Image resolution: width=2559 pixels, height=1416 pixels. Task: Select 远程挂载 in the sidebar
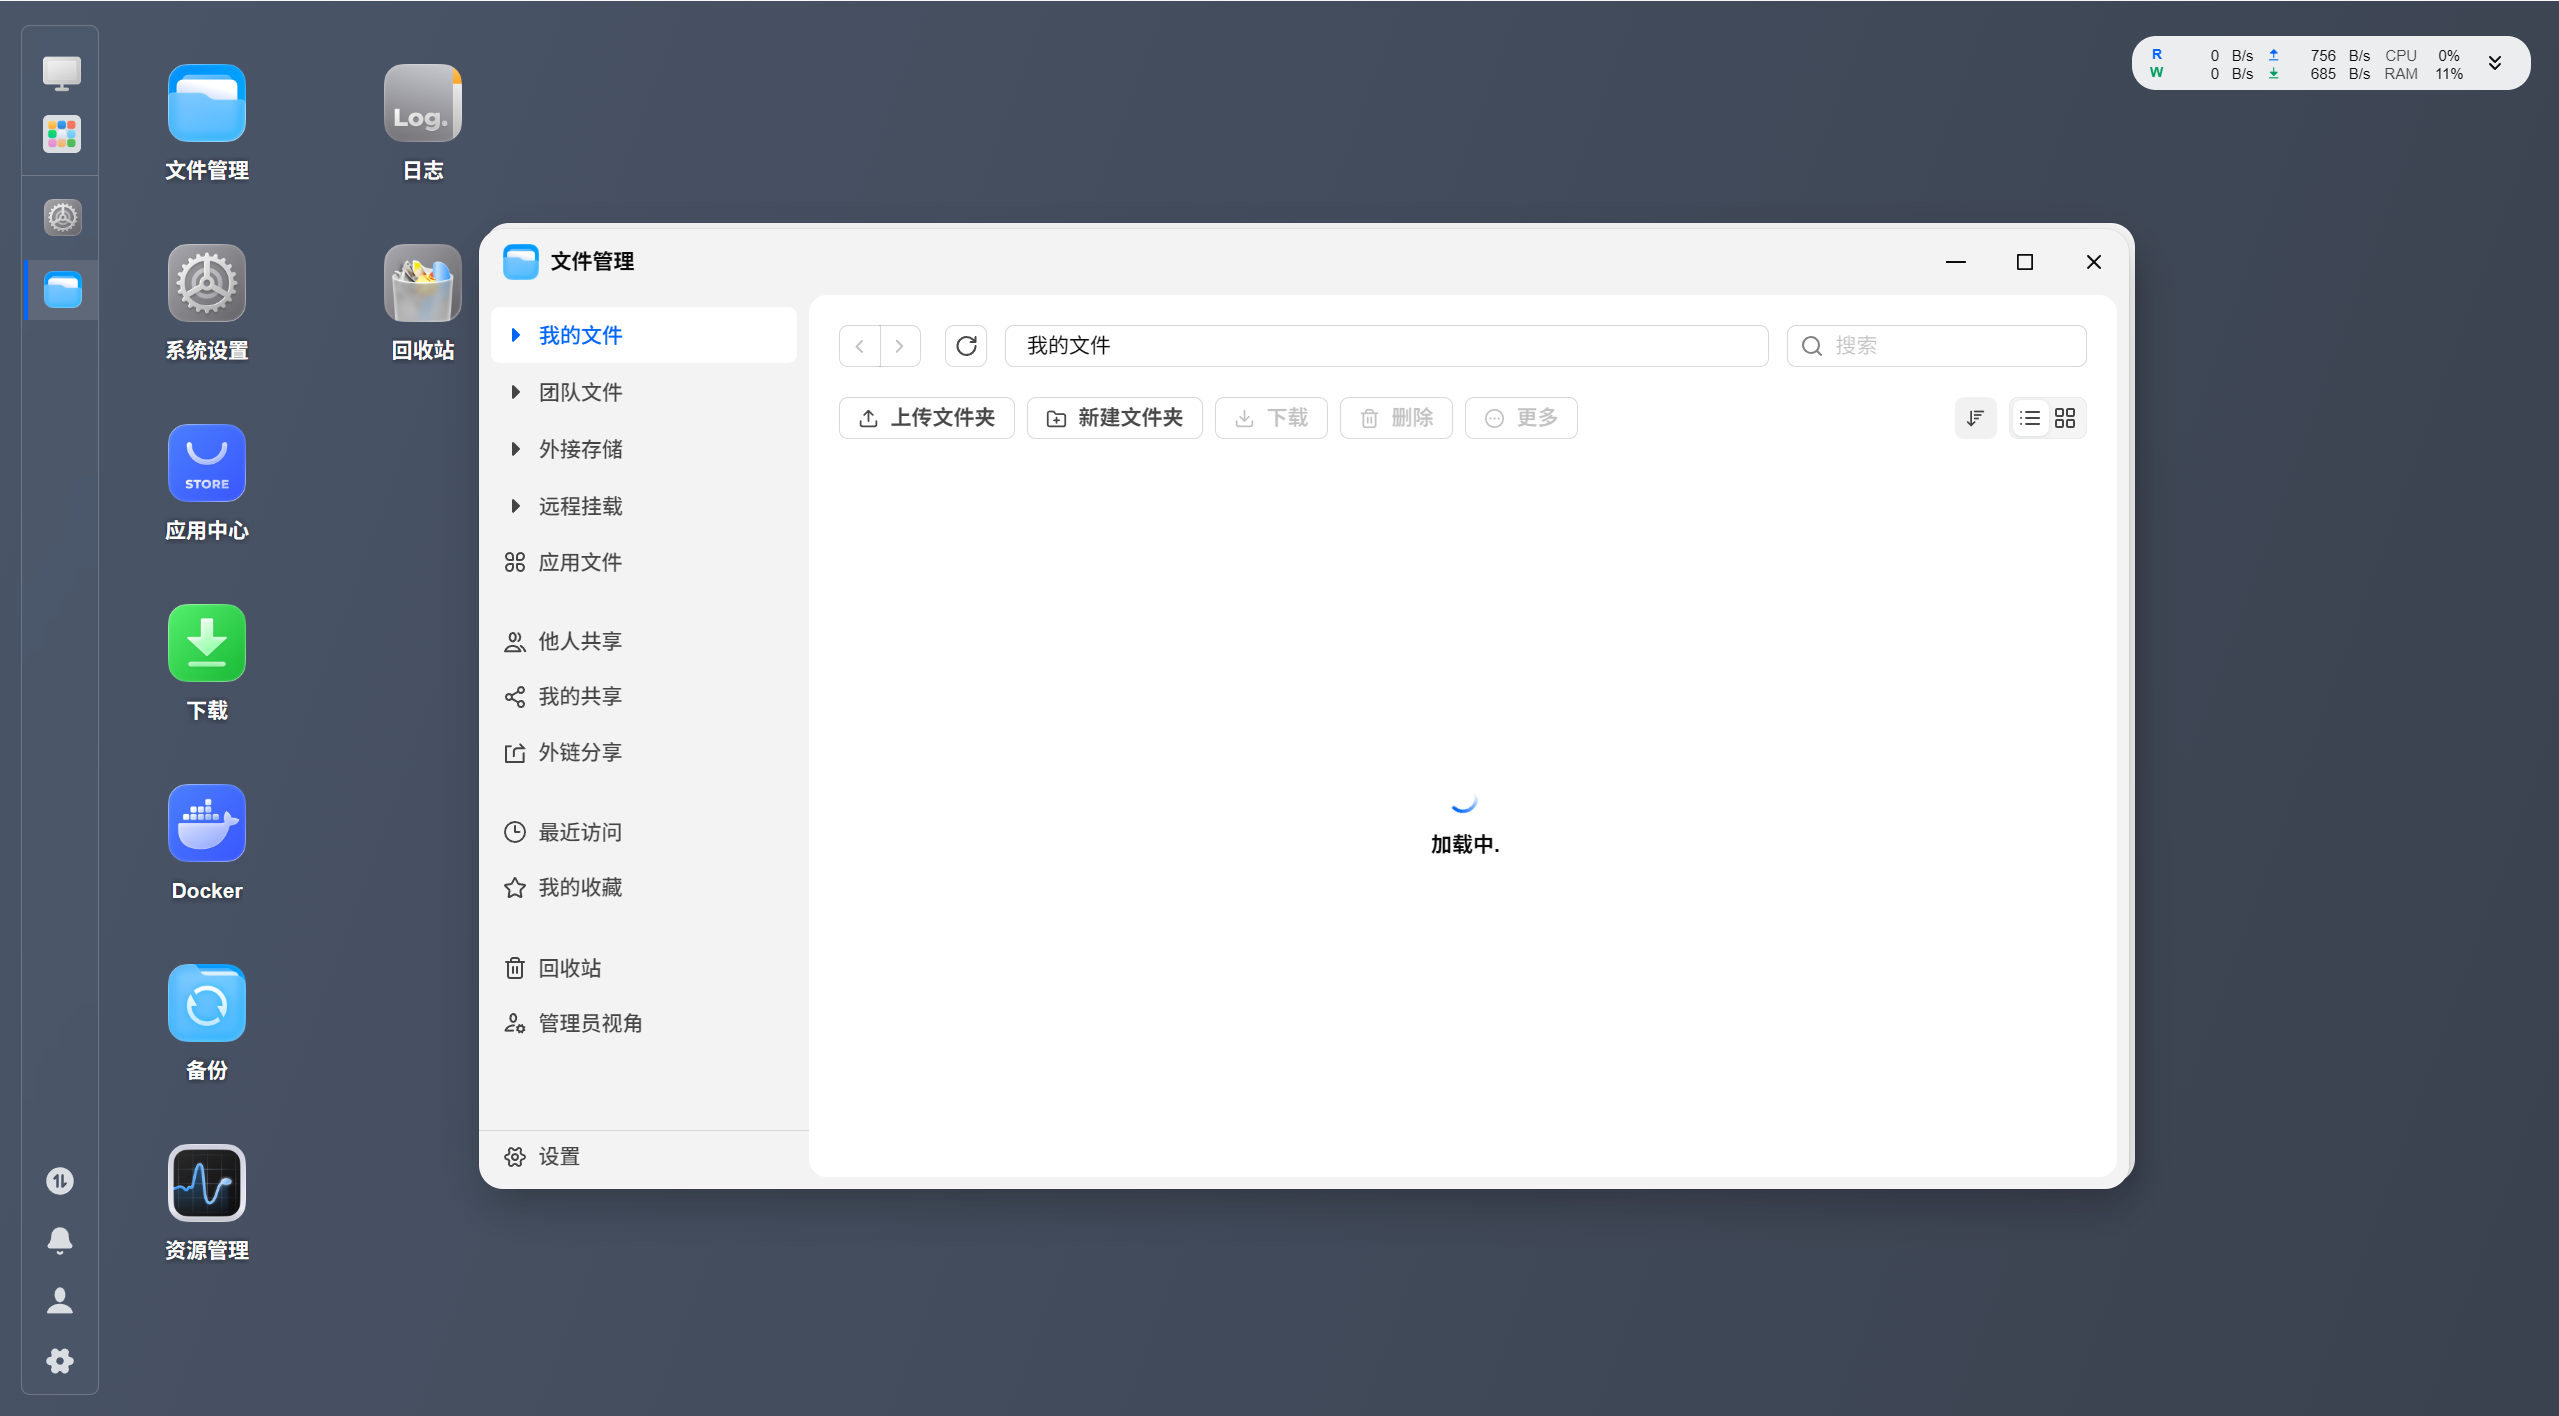coord(644,506)
